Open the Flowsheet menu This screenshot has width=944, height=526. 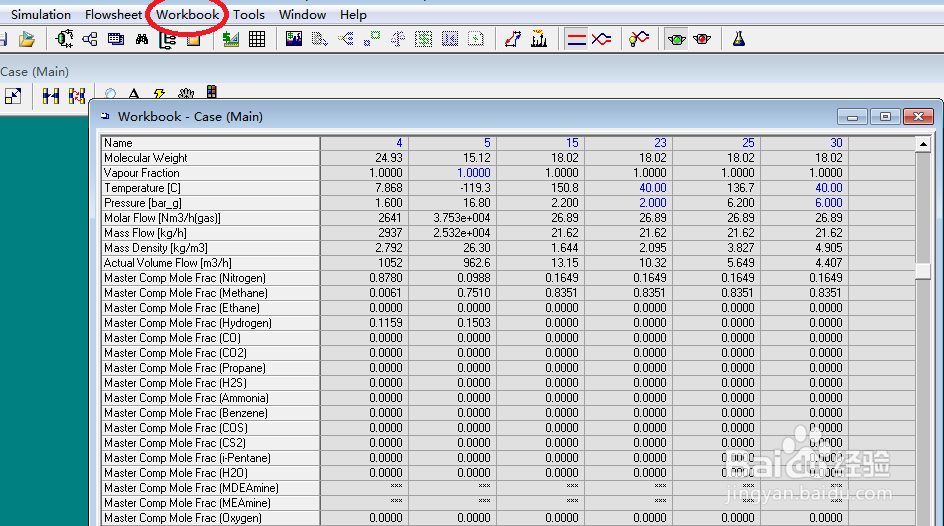pyautogui.click(x=113, y=14)
